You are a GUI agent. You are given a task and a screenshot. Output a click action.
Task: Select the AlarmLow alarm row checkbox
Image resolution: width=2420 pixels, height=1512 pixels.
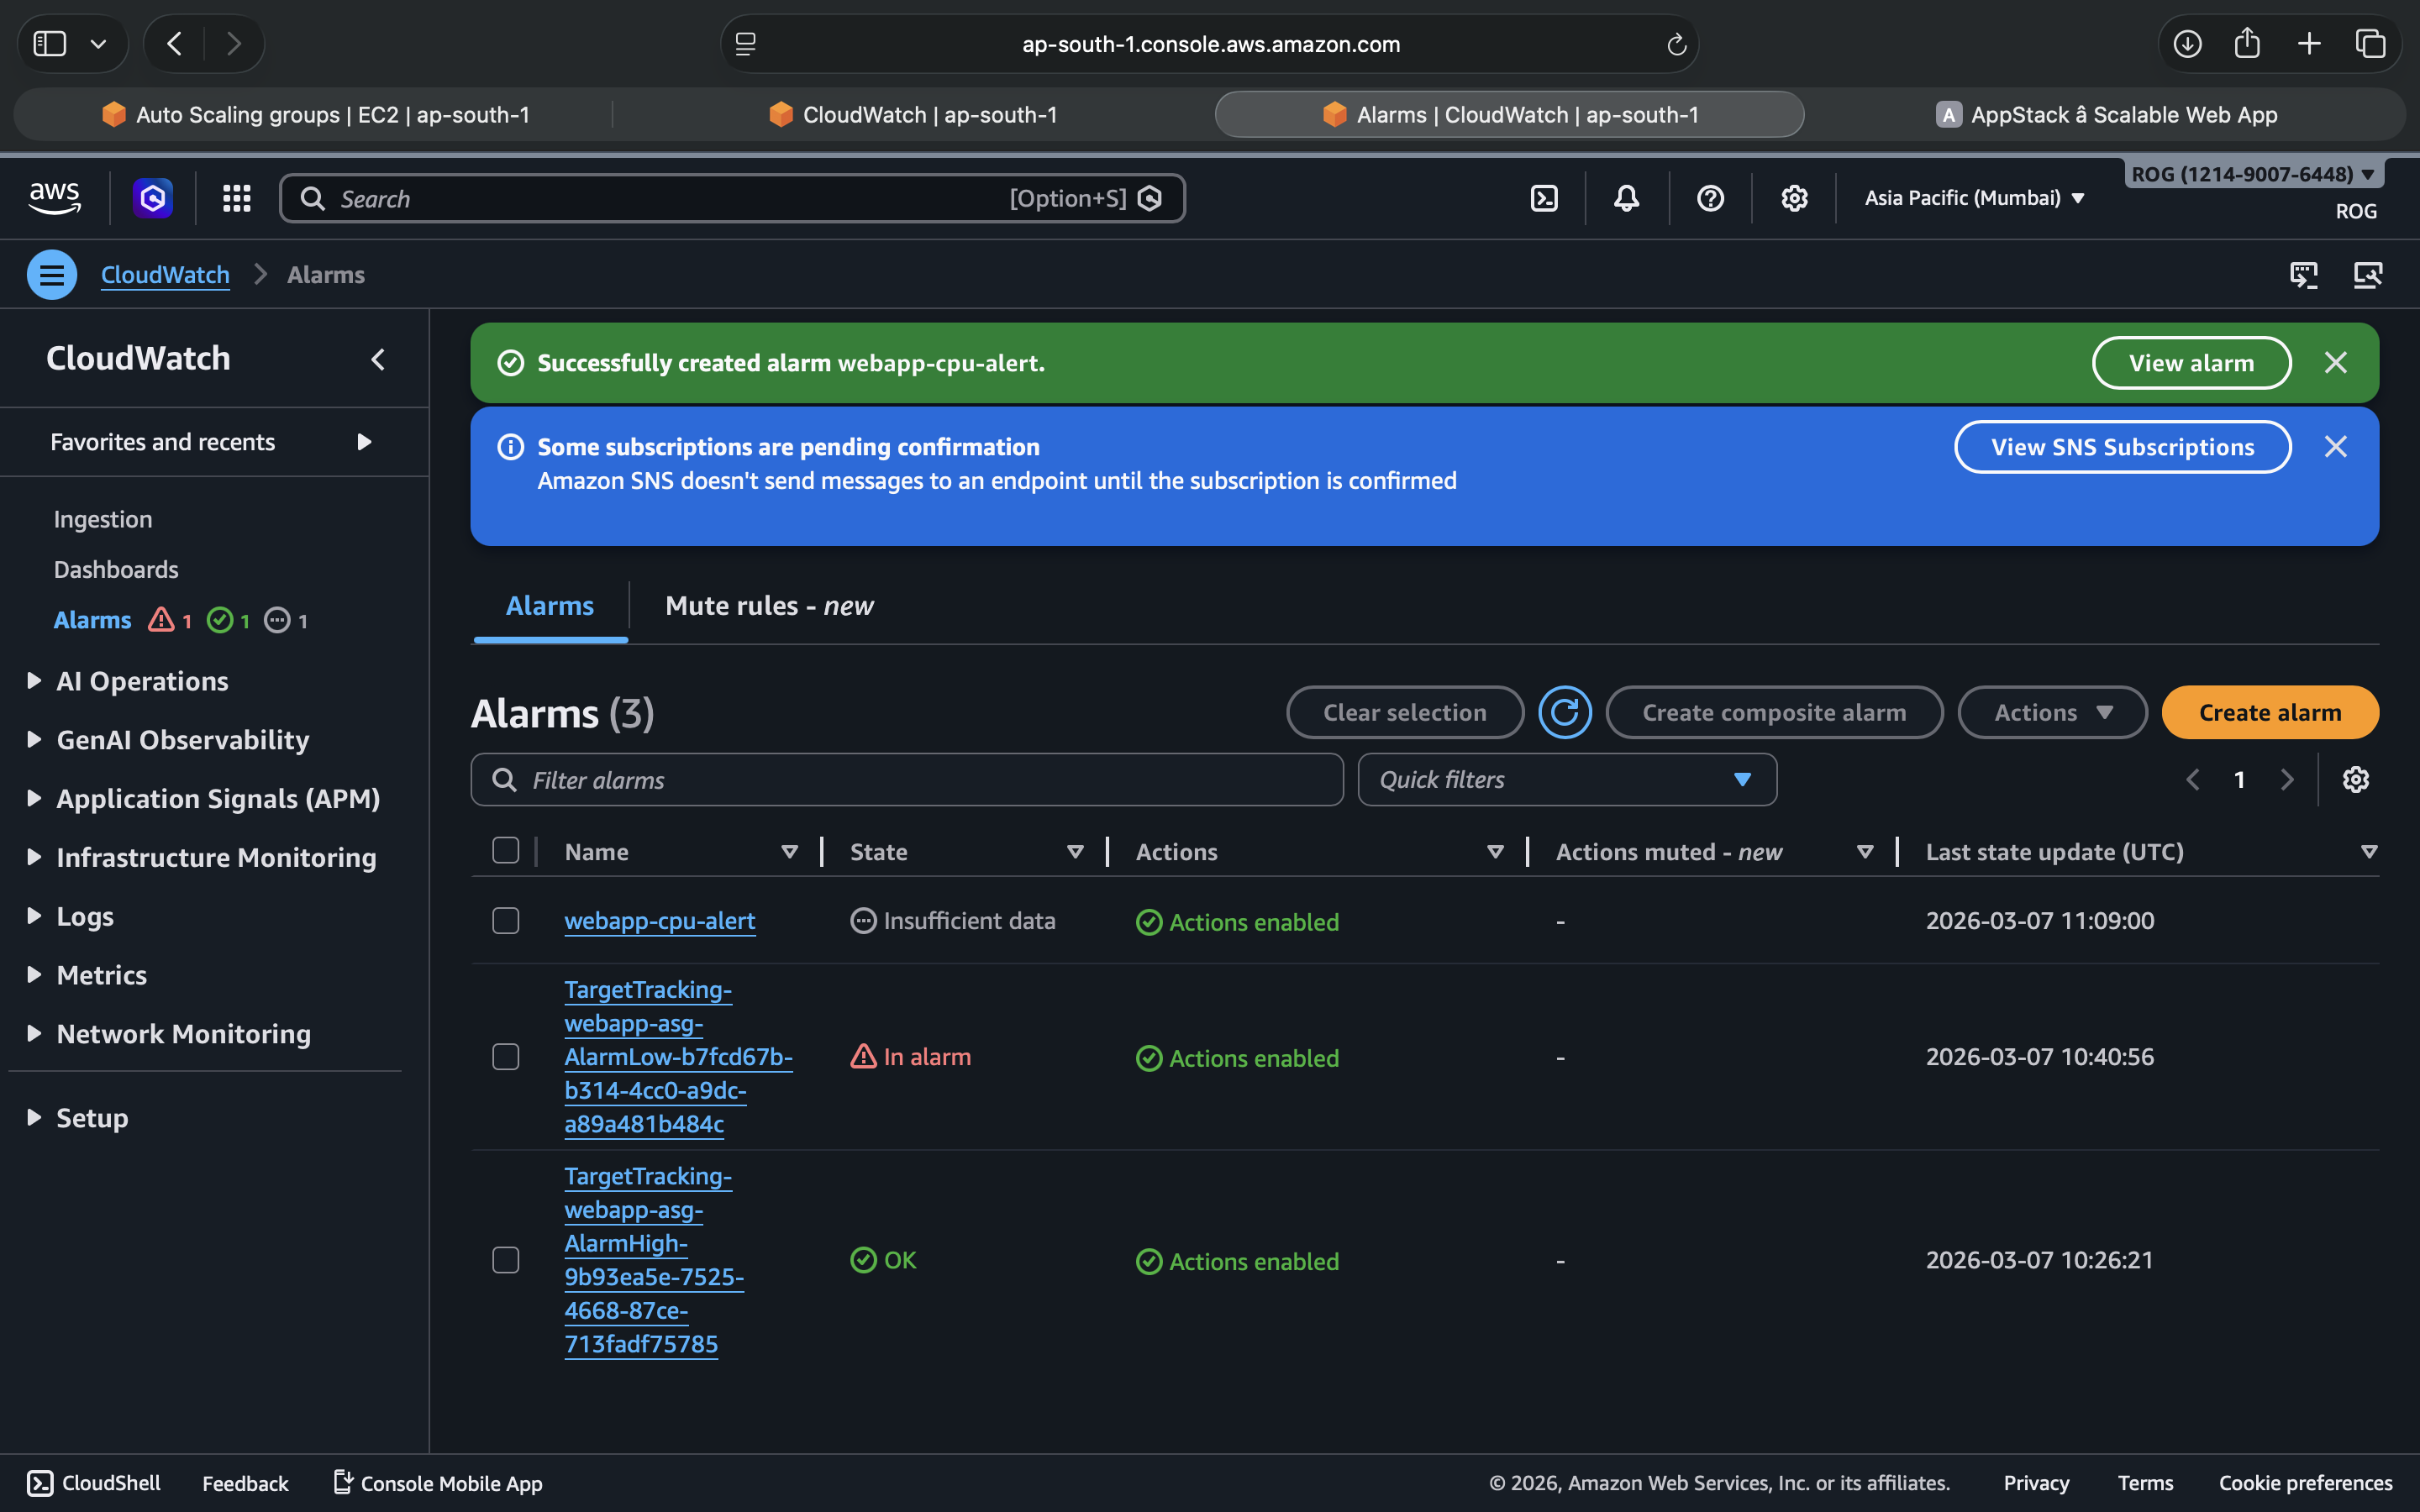point(506,1057)
